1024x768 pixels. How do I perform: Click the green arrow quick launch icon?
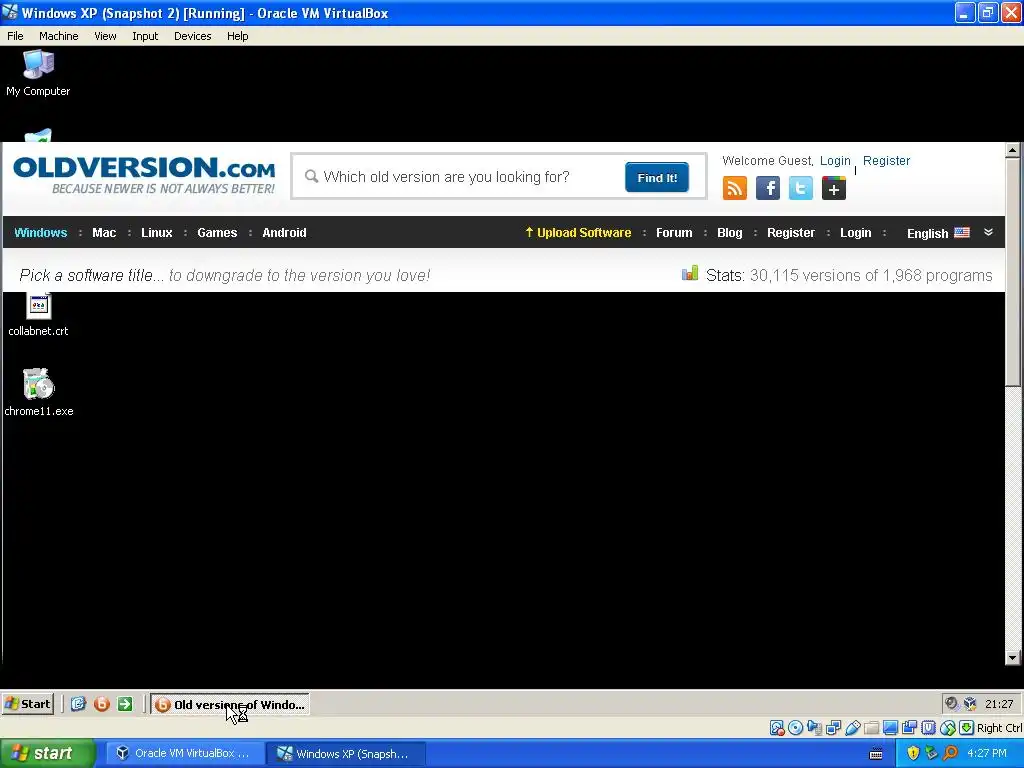[125, 704]
